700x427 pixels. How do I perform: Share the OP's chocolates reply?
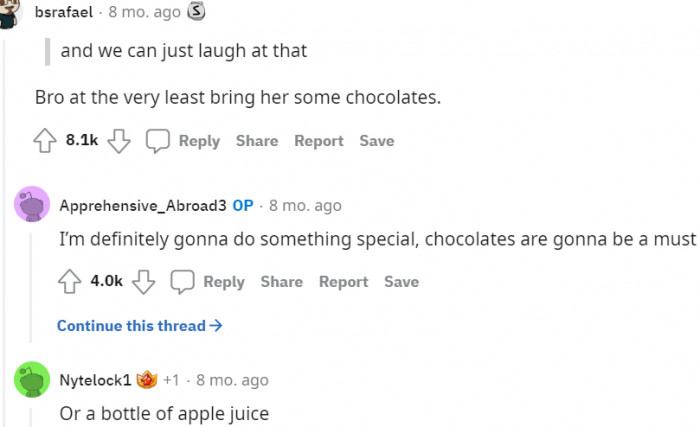(282, 282)
